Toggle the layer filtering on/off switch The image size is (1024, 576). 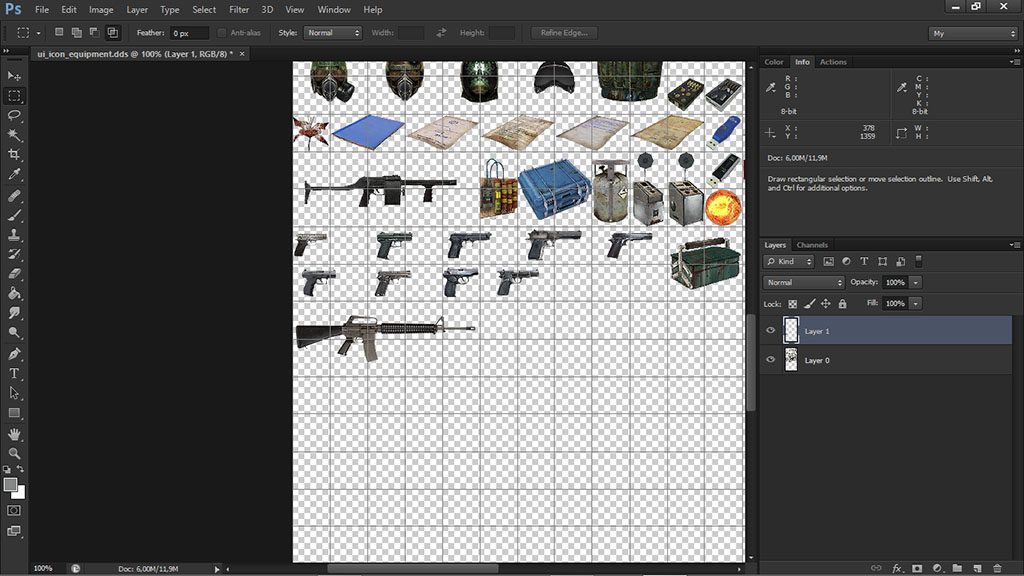pos(918,261)
